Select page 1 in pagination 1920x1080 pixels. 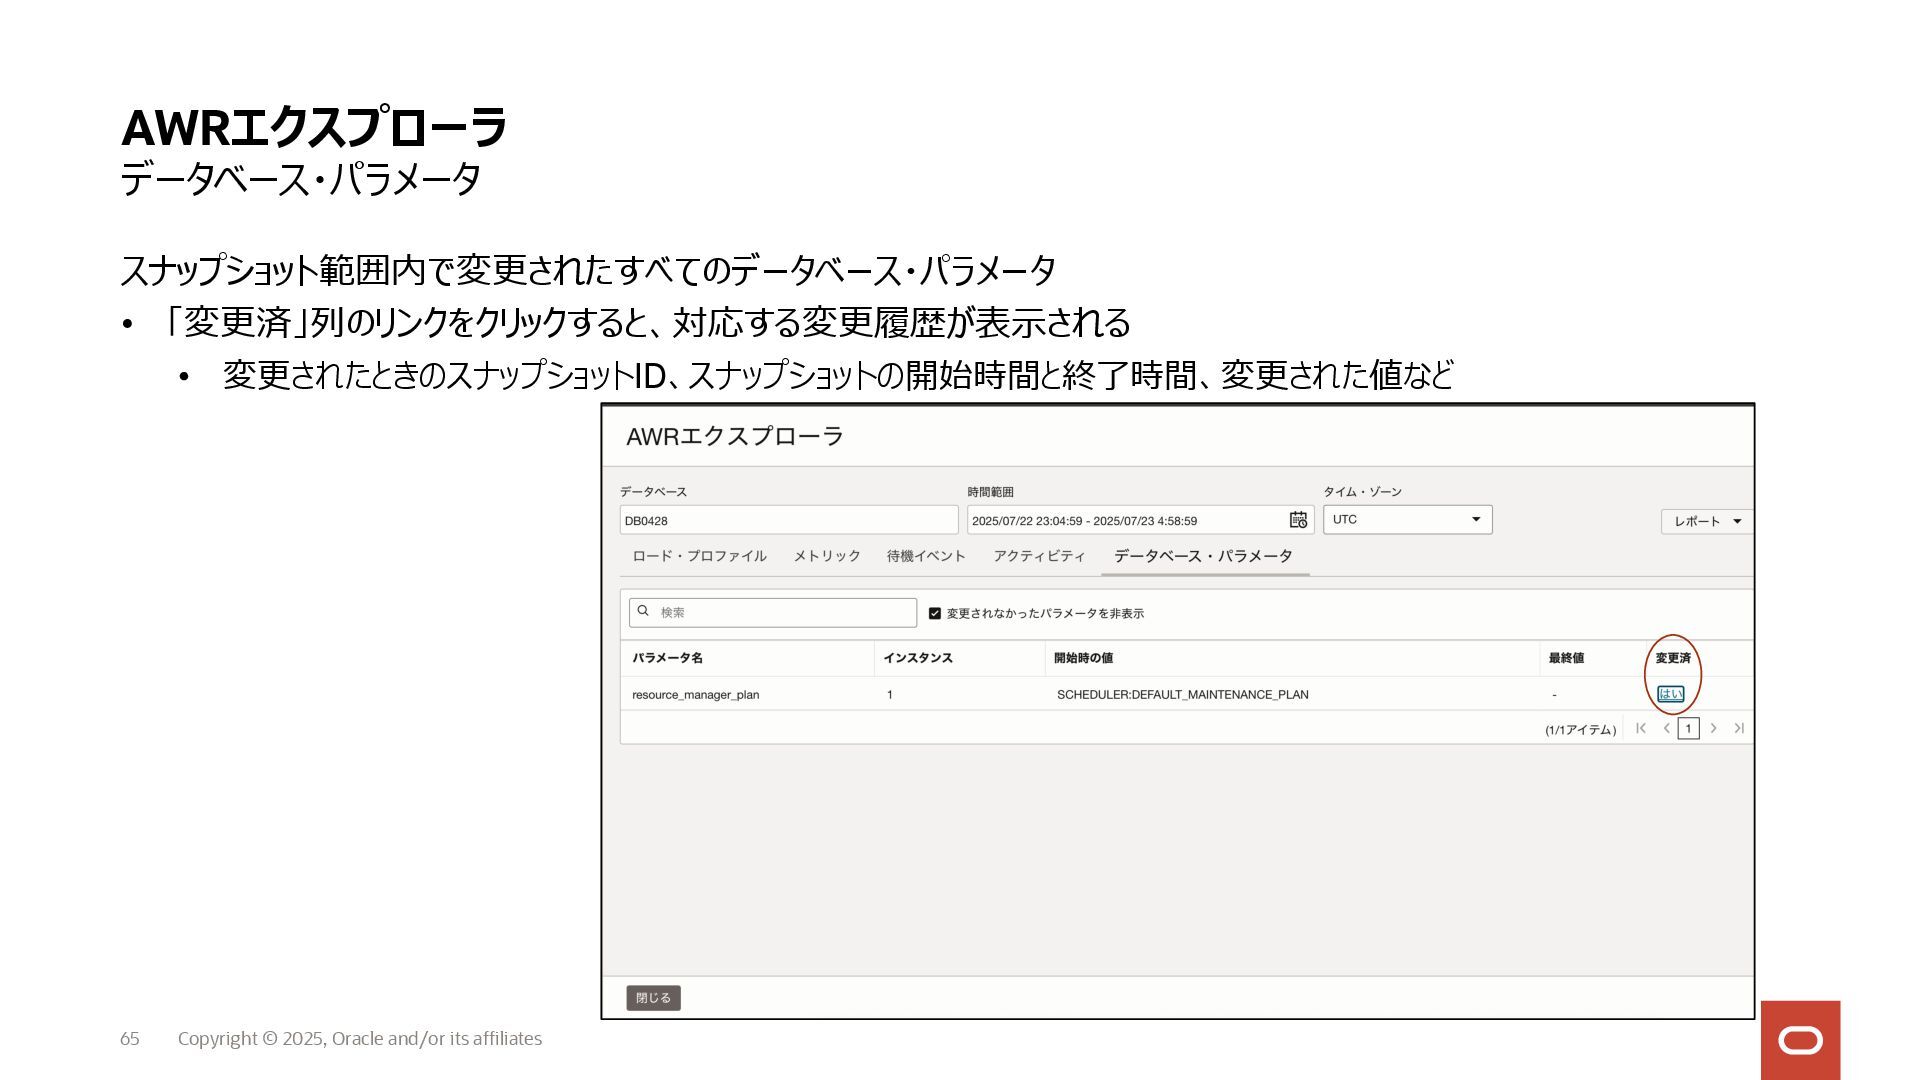pos(1688,728)
